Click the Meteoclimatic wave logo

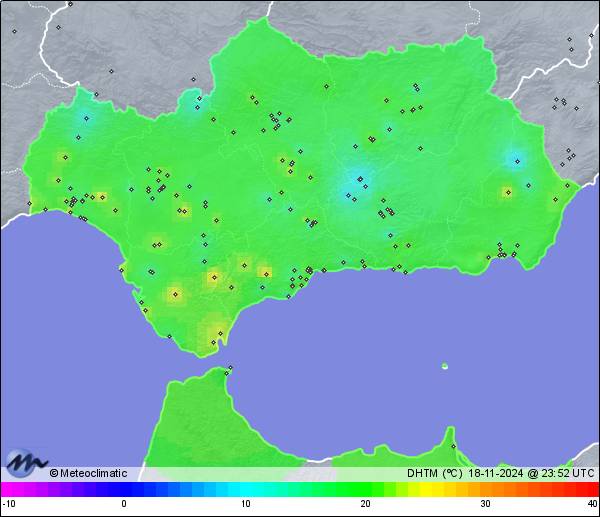pyautogui.click(x=26, y=463)
